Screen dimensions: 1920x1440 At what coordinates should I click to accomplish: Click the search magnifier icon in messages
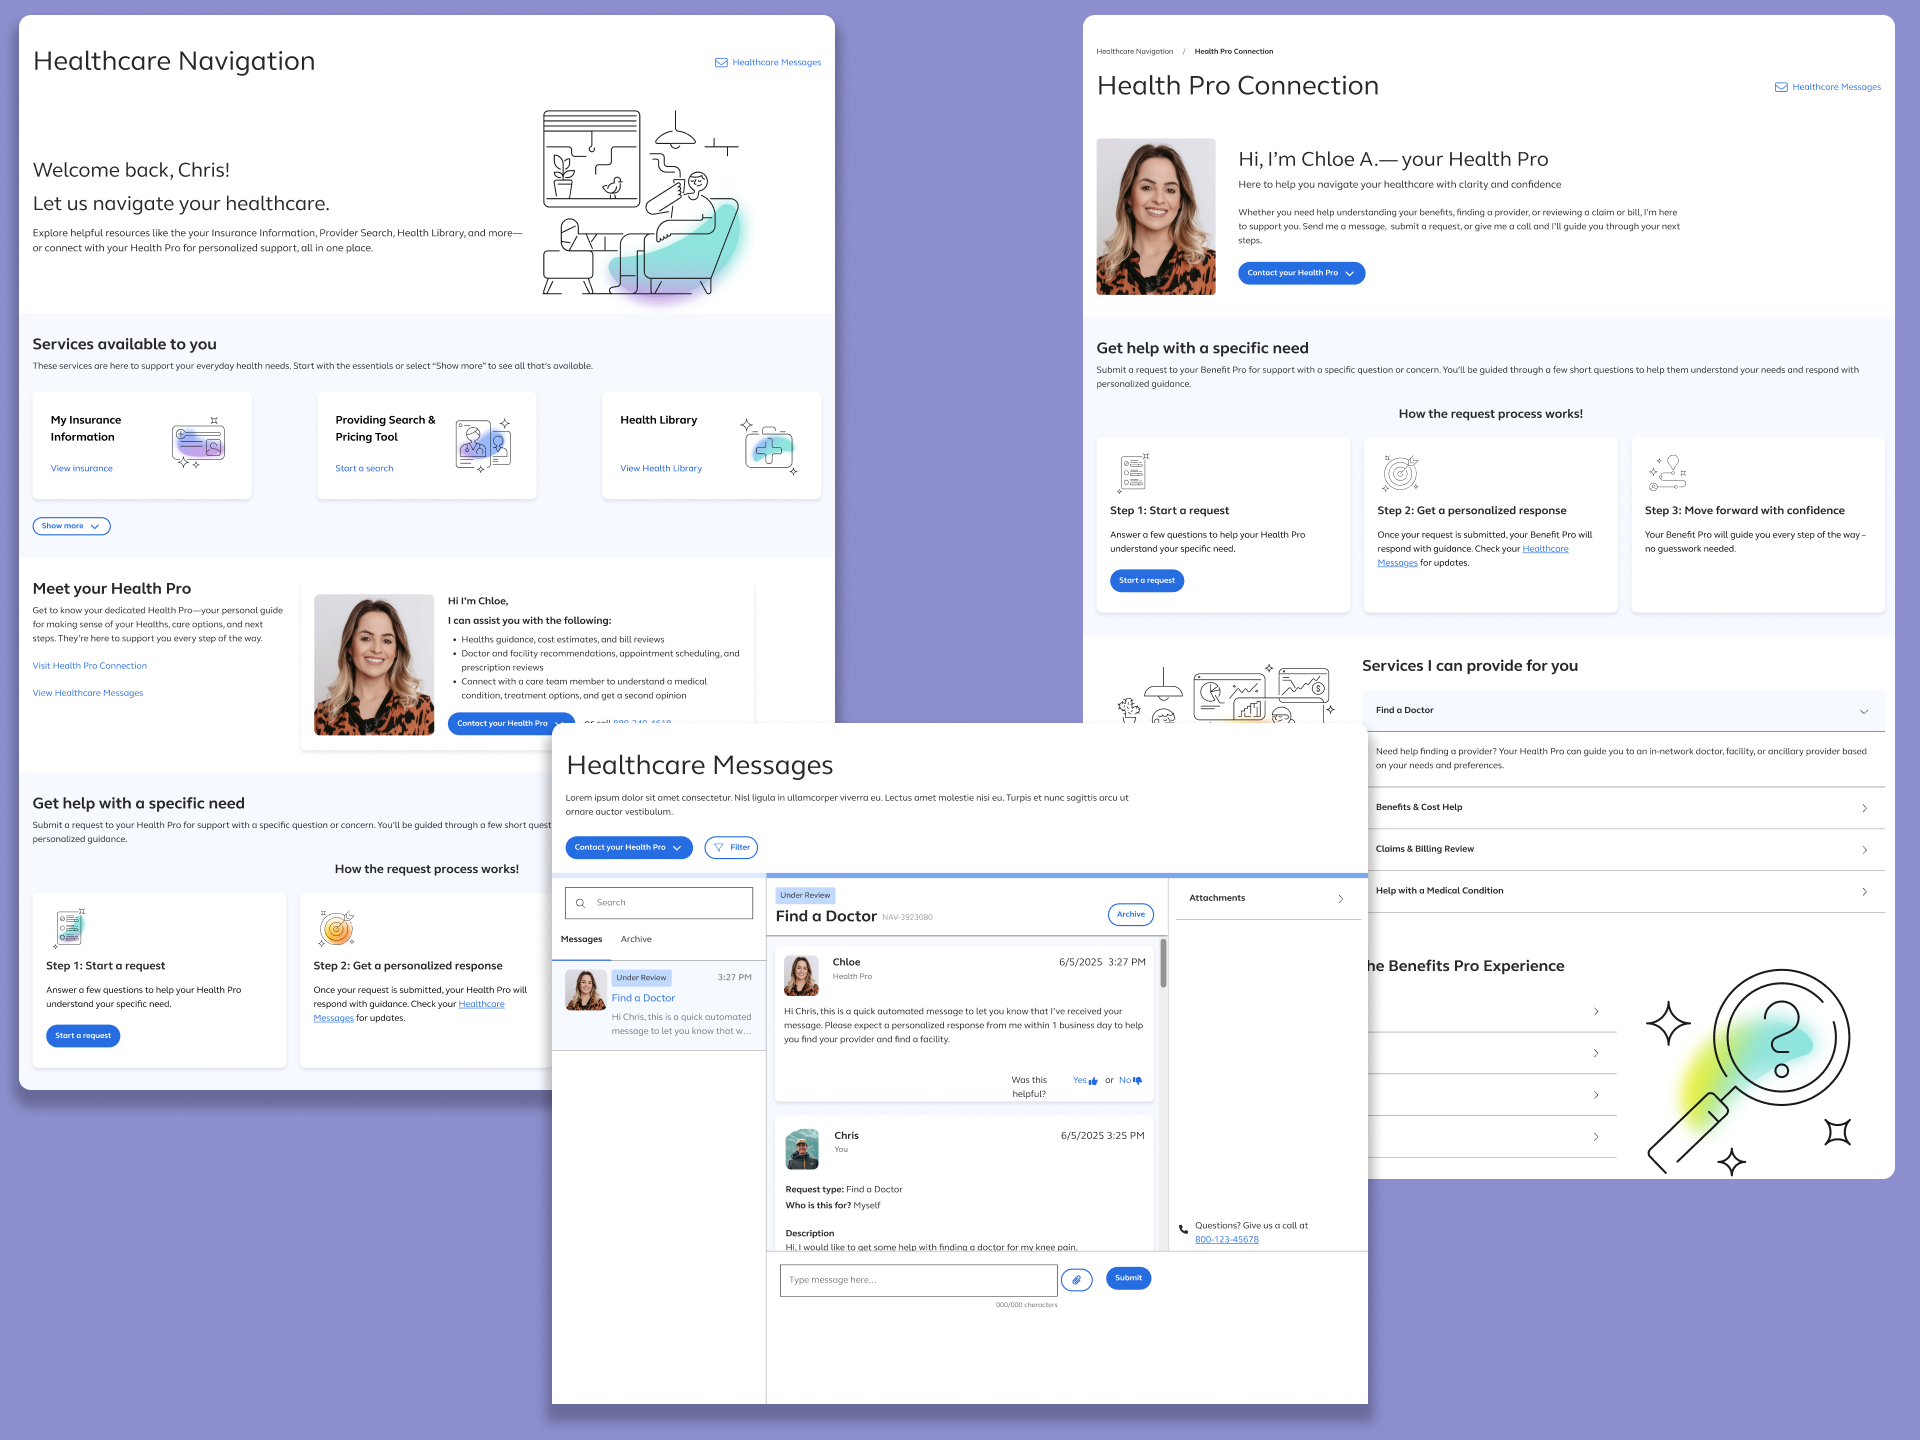(580, 903)
